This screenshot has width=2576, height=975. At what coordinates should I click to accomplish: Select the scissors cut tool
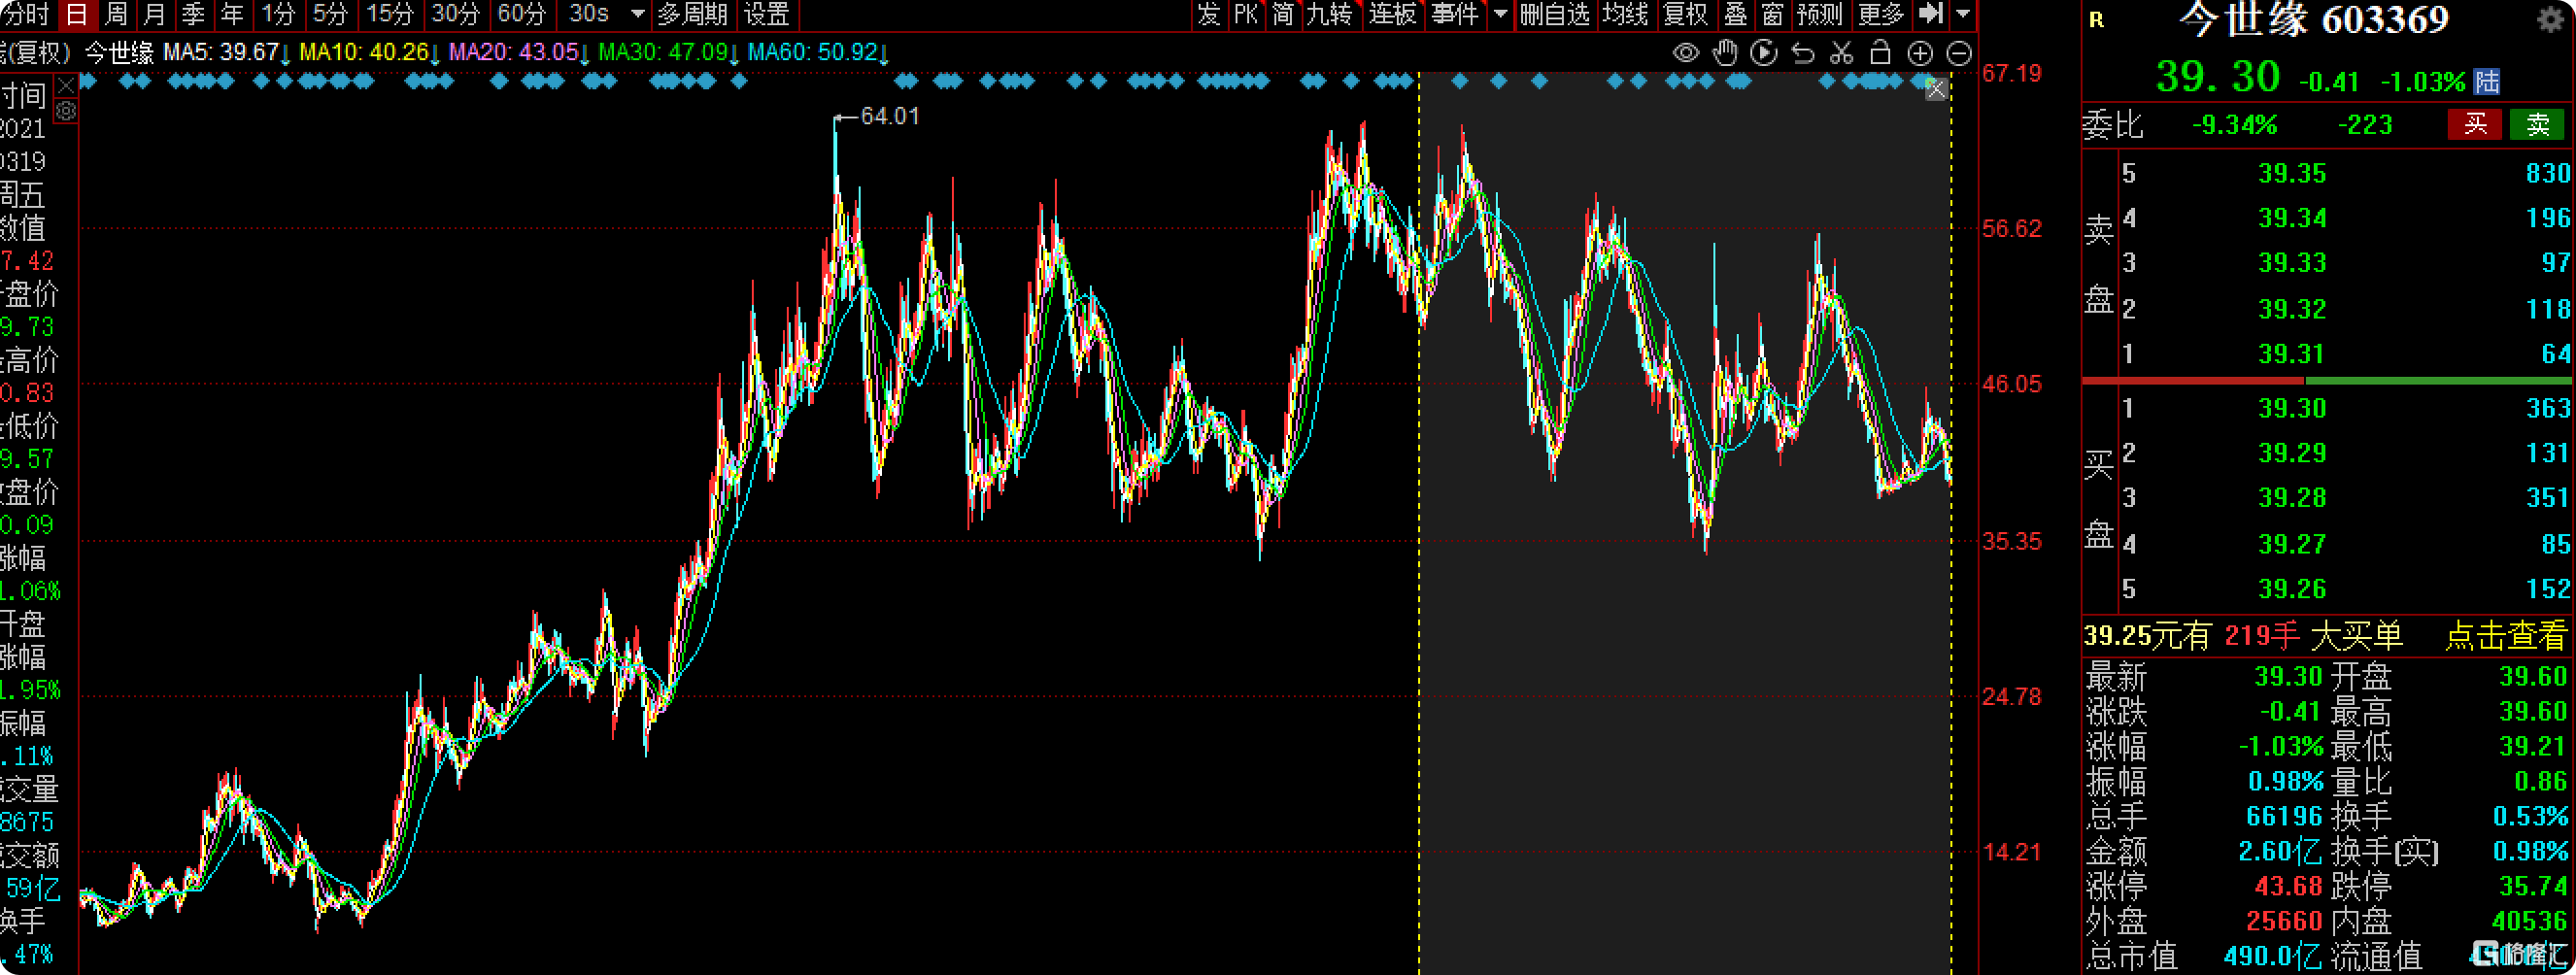[x=1841, y=53]
